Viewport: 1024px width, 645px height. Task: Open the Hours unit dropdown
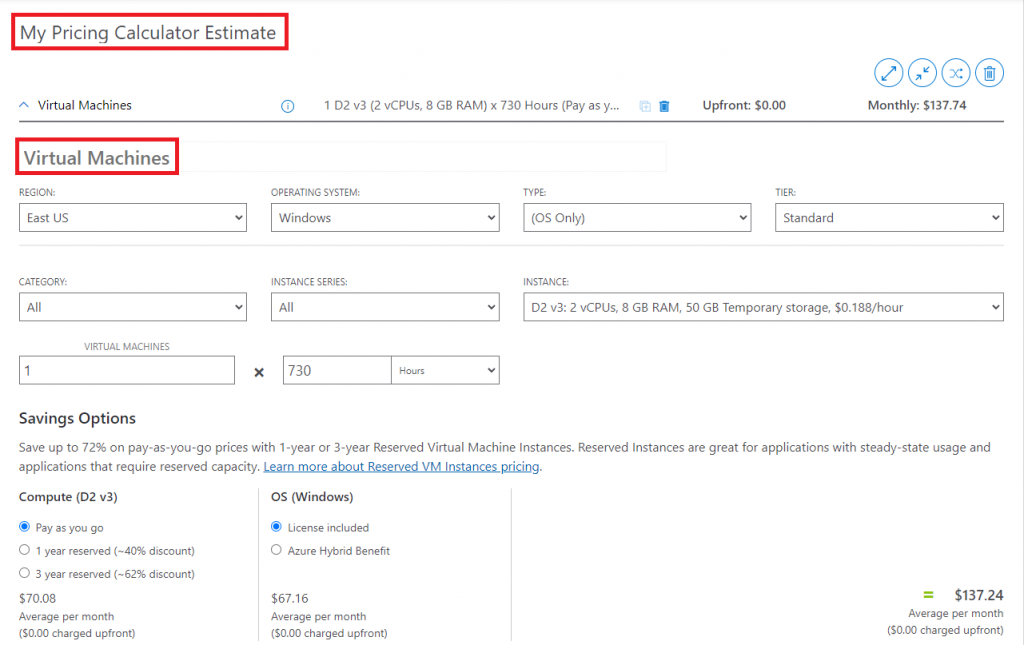(445, 370)
